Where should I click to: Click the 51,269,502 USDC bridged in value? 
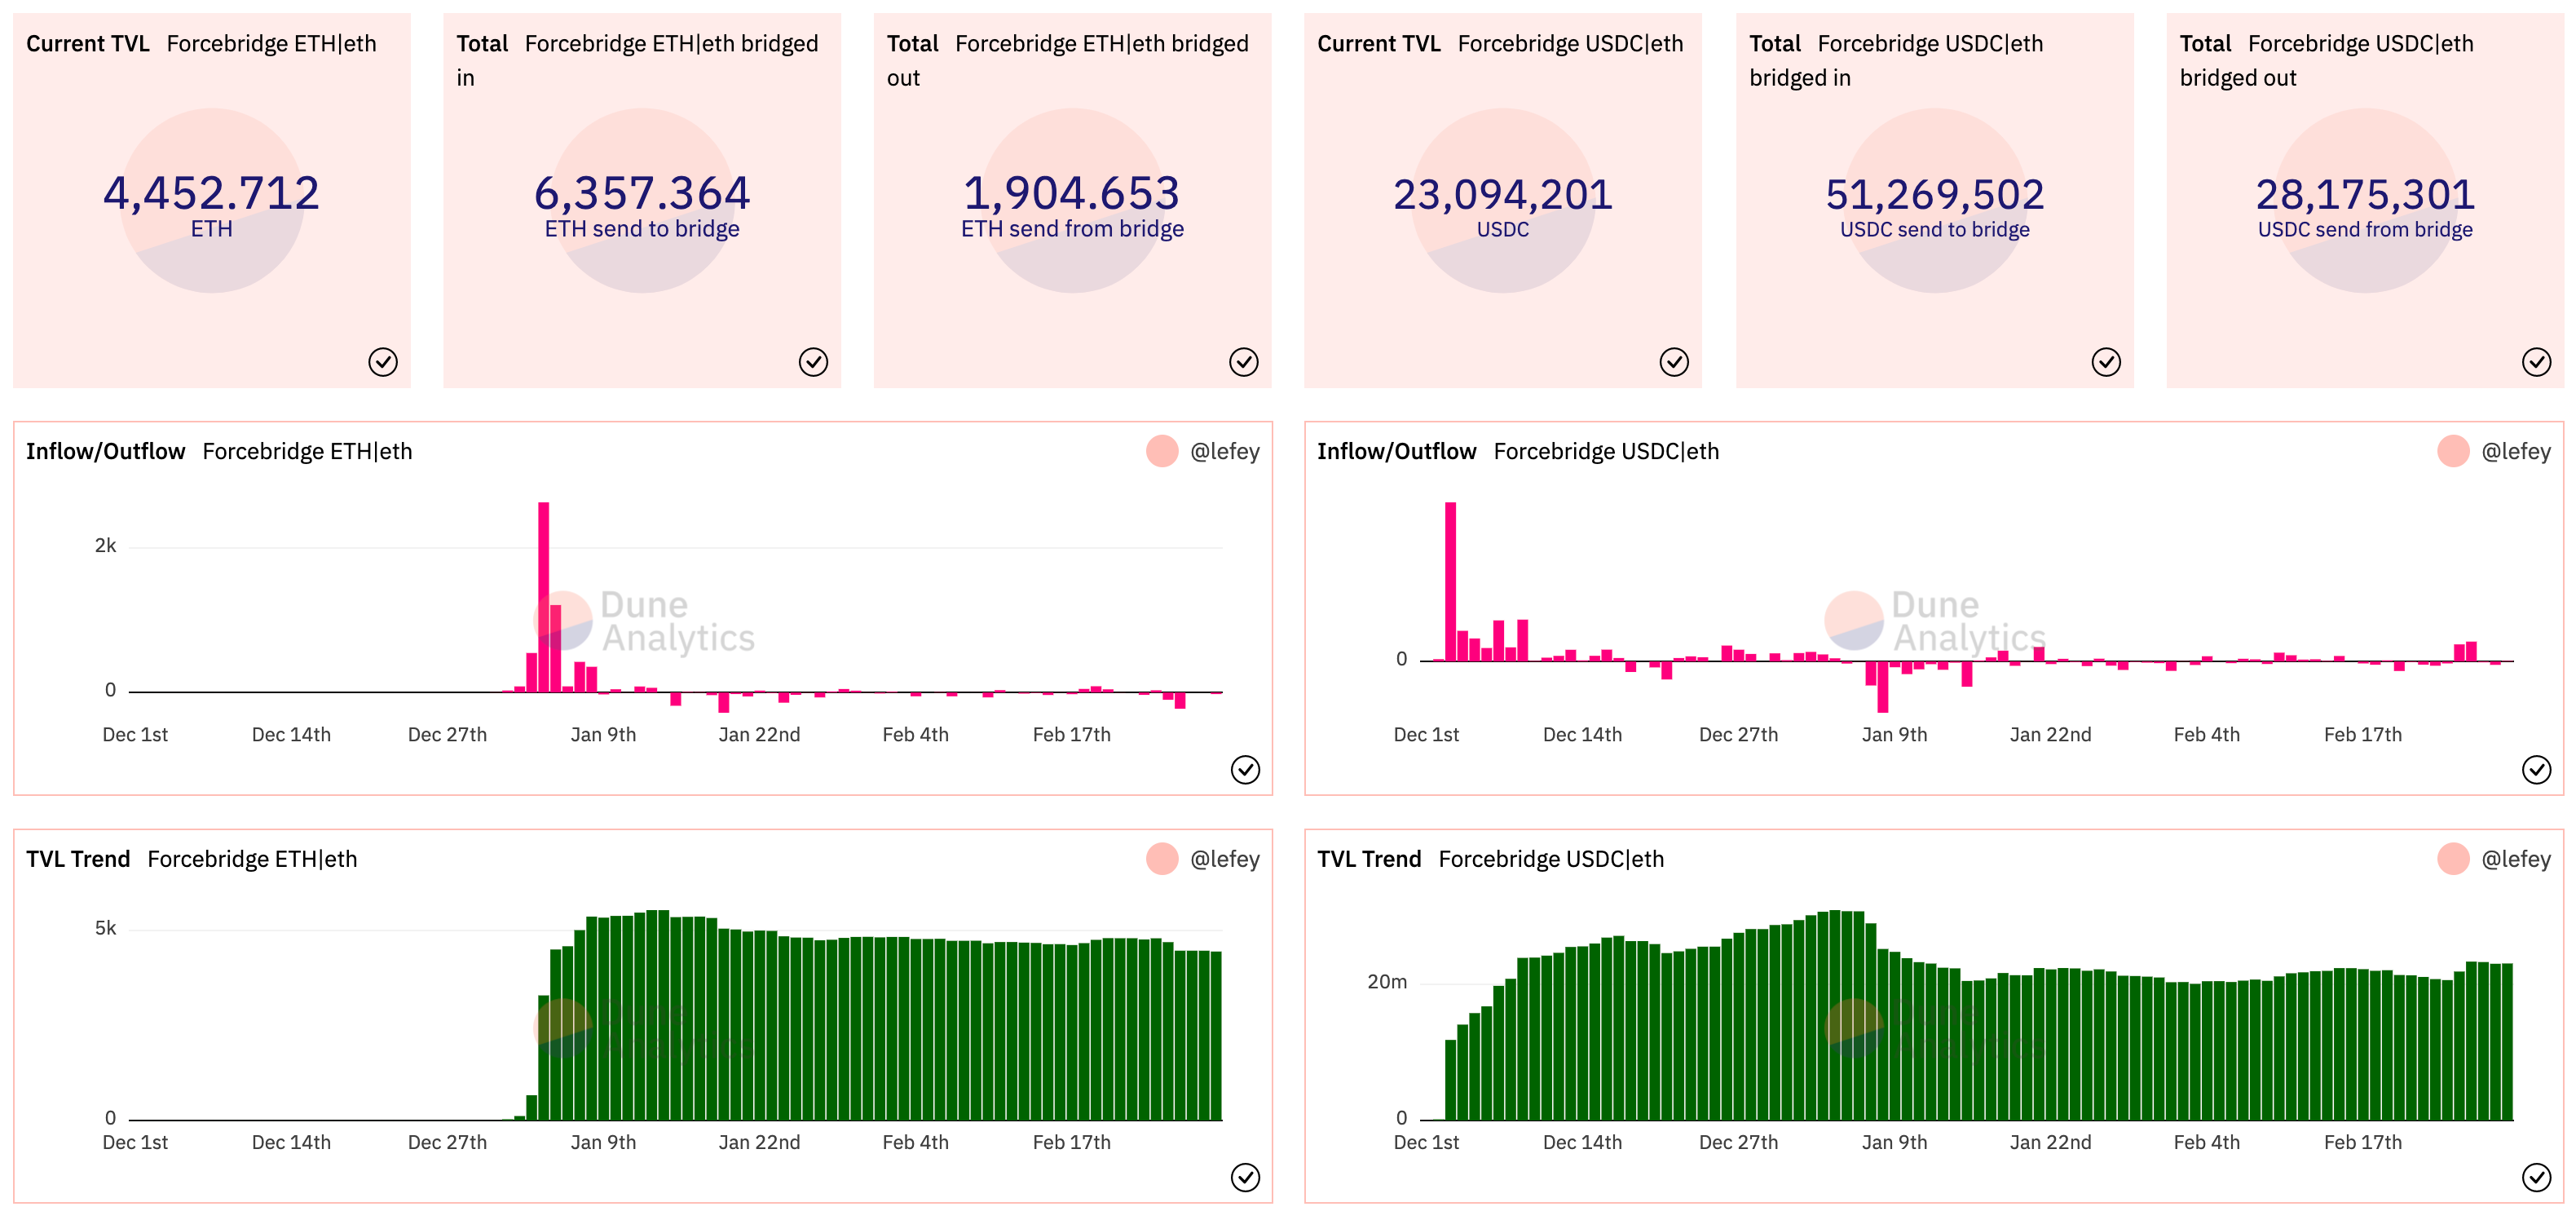1934,195
